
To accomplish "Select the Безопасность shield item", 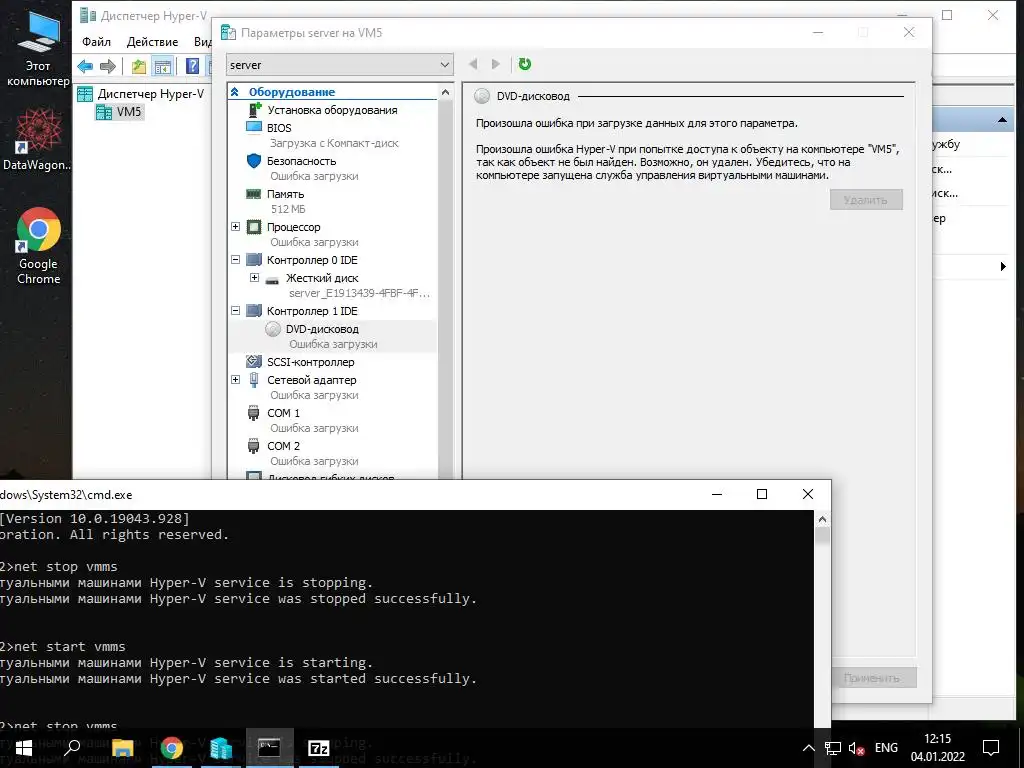I will (x=302, y=161).
